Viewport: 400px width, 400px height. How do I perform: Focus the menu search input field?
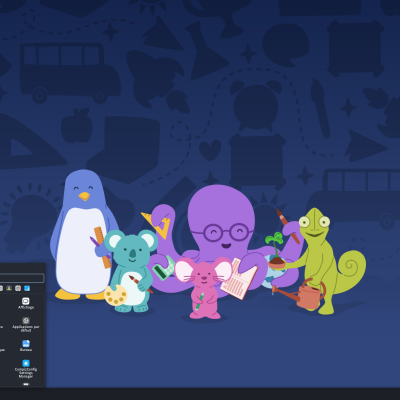coord(22,278)
